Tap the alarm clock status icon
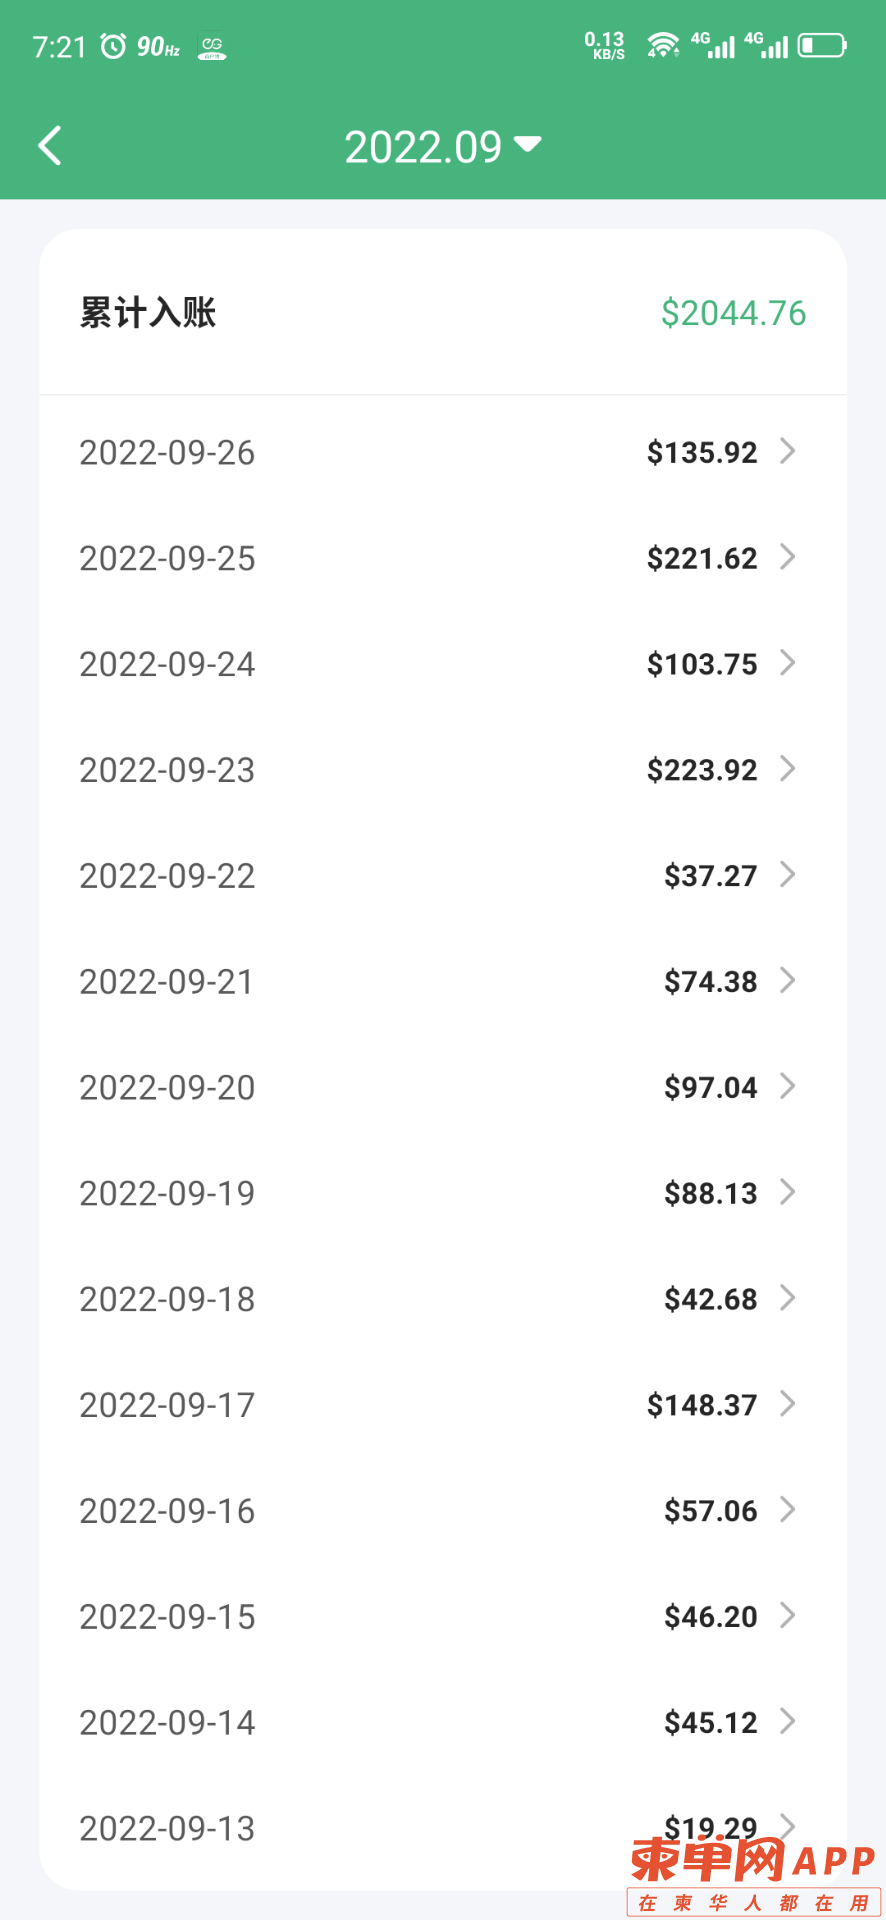The image size is (886, 1920). pyautogui.click(x=113, y=46)
